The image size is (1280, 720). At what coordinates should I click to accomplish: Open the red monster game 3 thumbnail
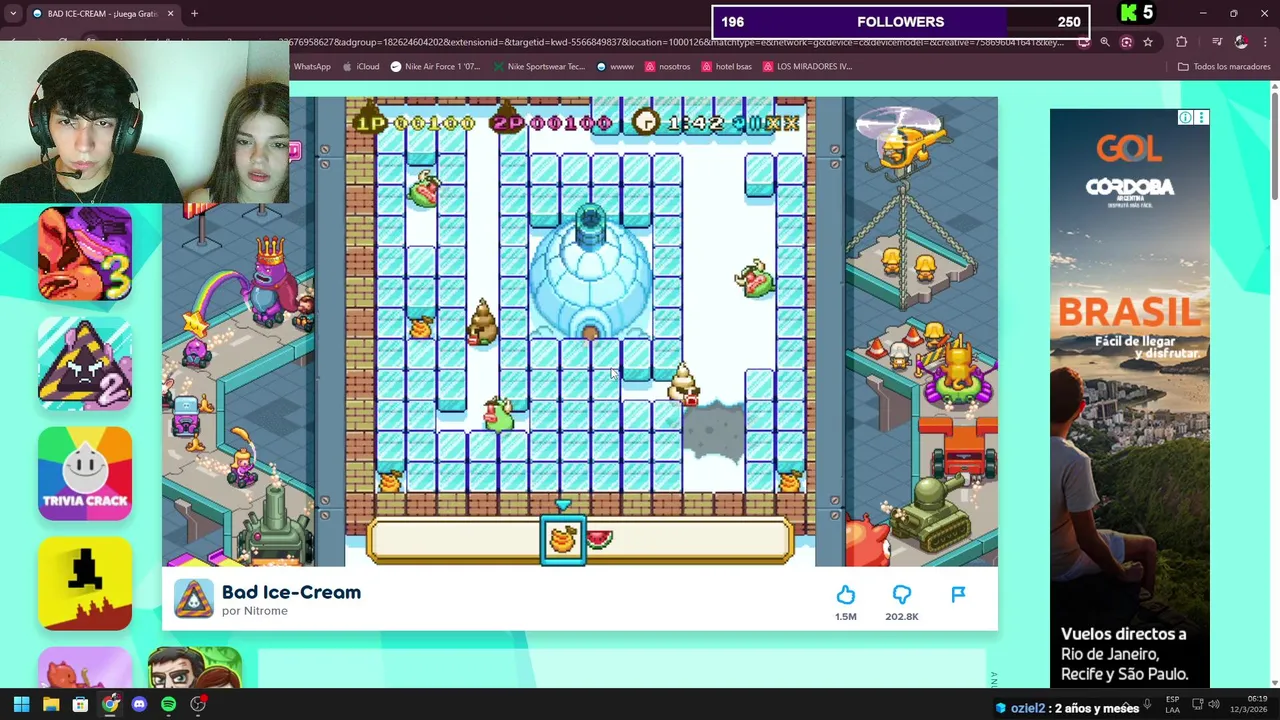85,253
